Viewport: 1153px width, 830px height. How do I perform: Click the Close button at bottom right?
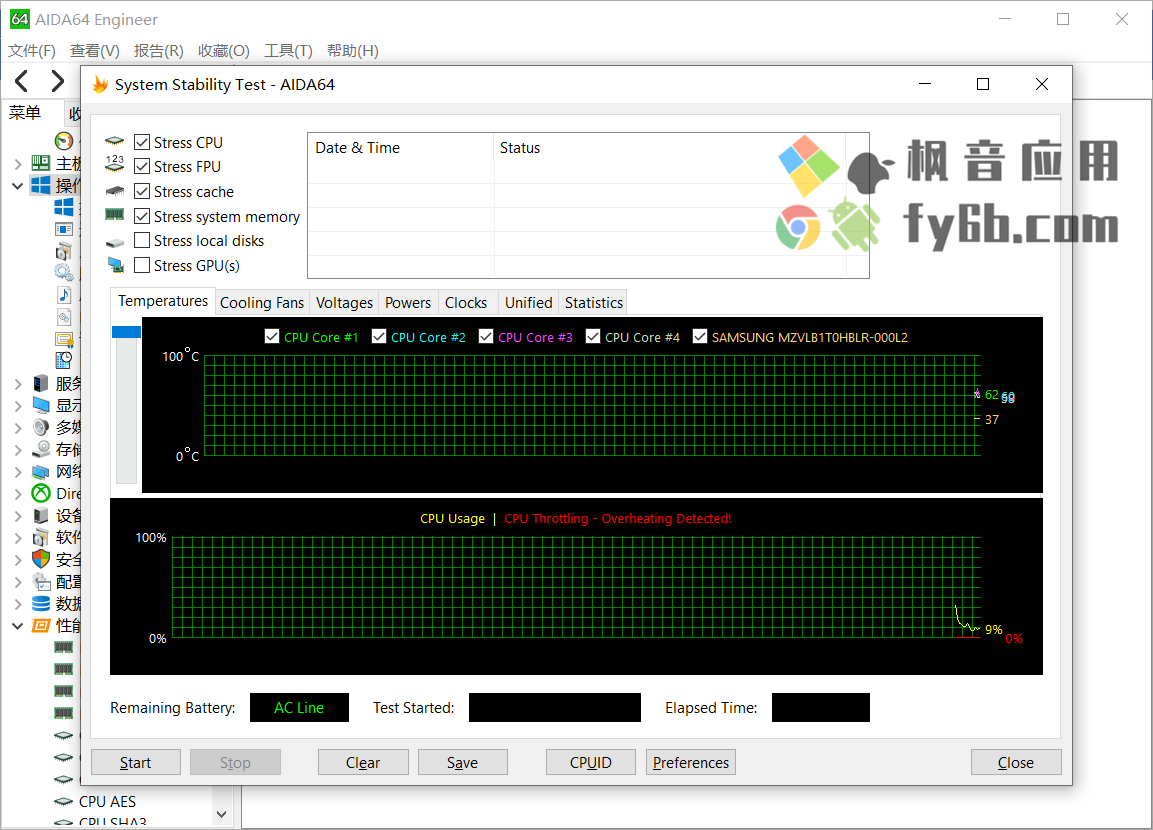[x=1015, y=762]
